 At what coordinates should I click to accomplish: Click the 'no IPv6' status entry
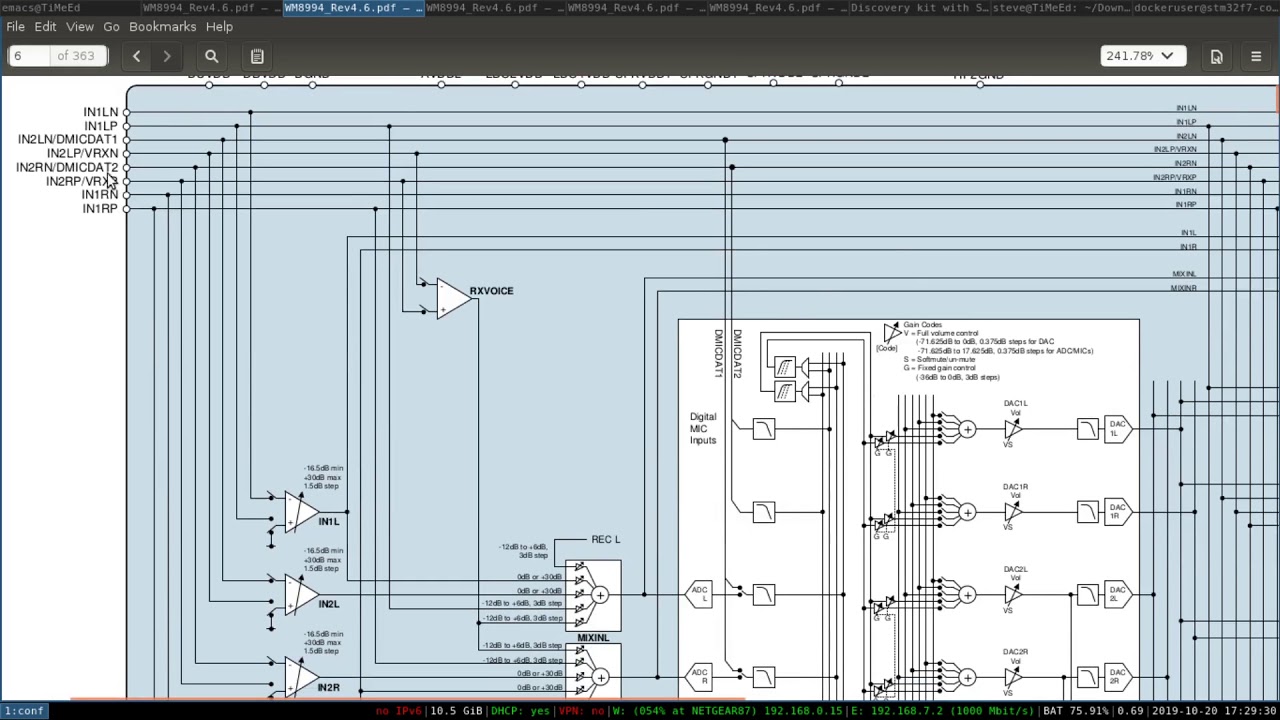tap(398, 711)
